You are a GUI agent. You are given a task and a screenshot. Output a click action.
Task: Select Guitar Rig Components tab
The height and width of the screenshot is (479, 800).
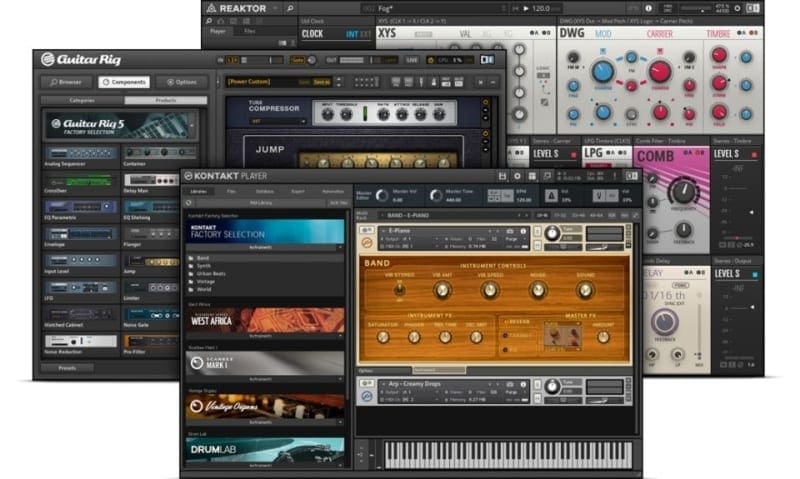pyautogui.click(x=124, y=82)
